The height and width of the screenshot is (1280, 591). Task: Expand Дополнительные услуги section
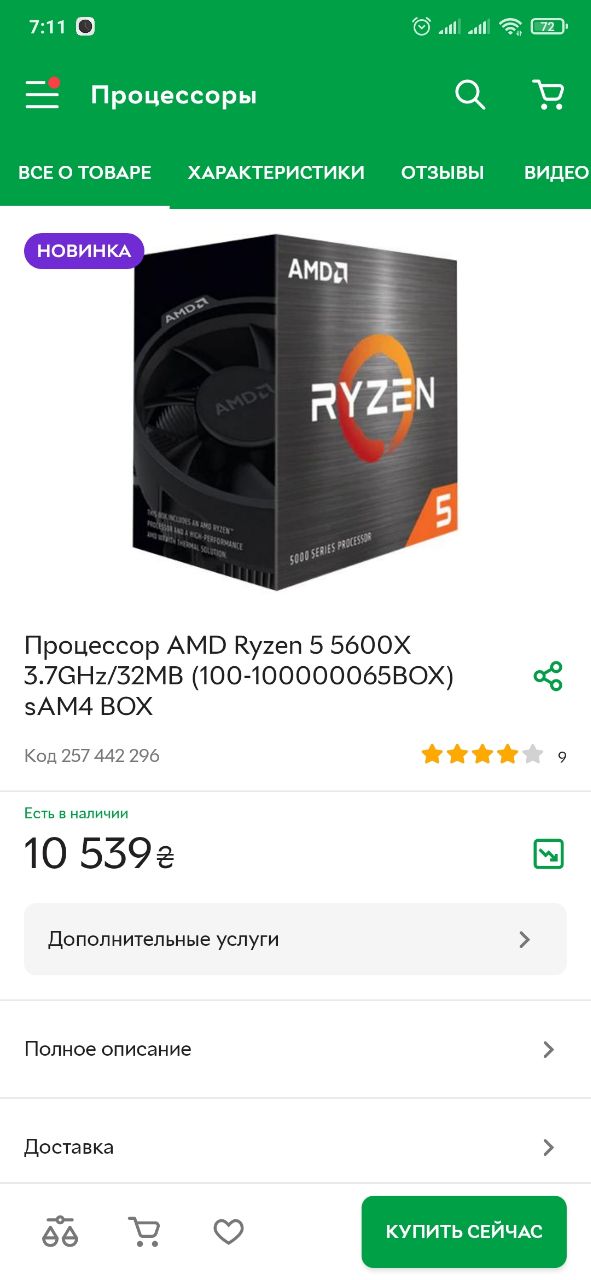pos(295,939)
